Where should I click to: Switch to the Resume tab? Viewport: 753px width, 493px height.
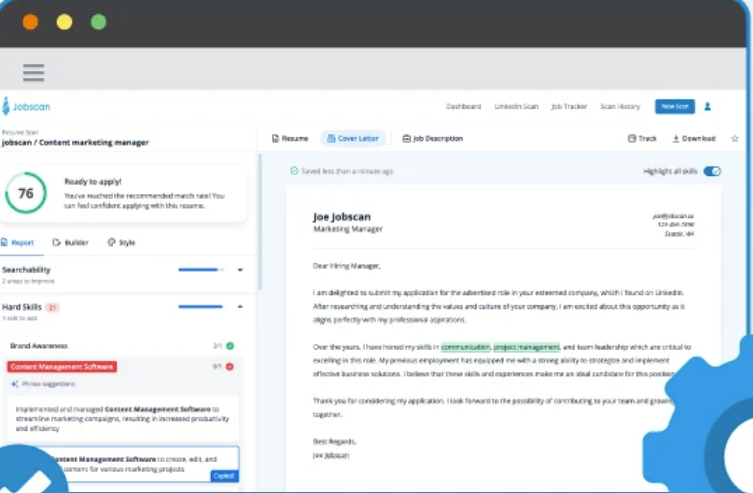coord(290,139)
